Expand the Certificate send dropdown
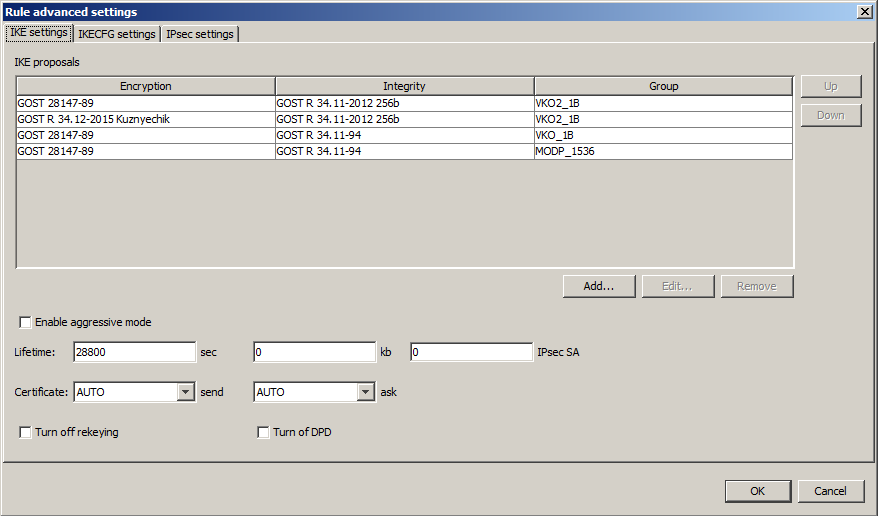The width and height of the screenshot is (878, 516). pyautogui.click(x=186, y=392)
